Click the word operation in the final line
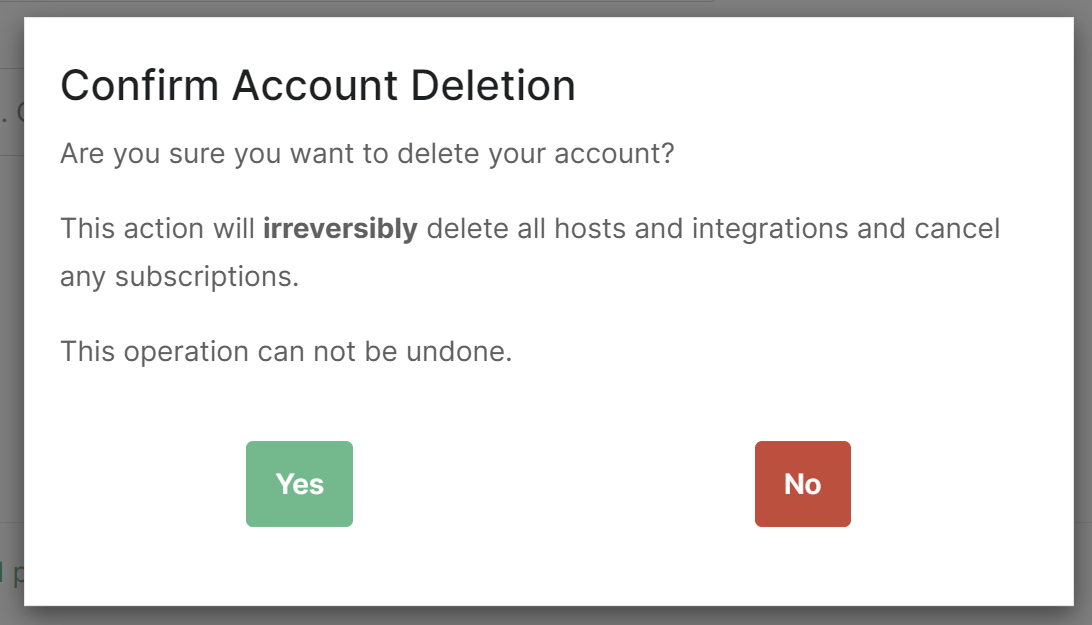The height and width of the screenshot is (625, 1092). 186,352
